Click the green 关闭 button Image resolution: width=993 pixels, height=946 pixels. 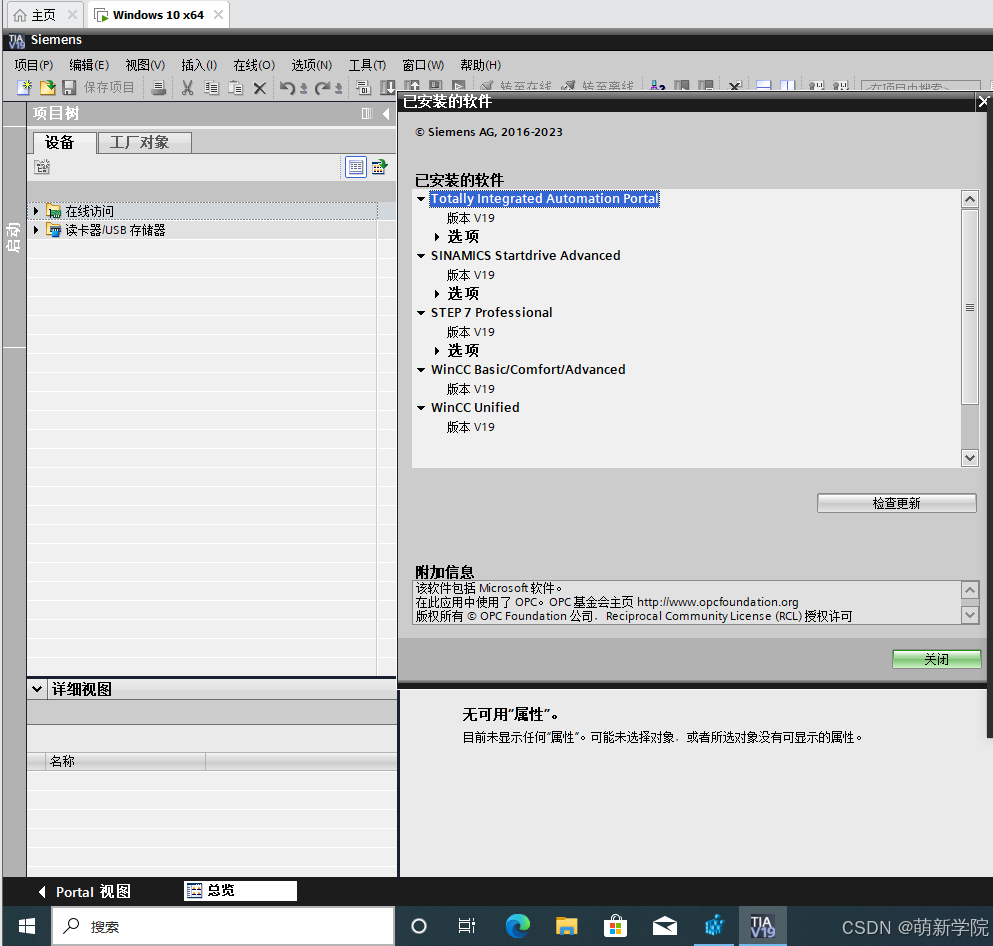(937, 659)
